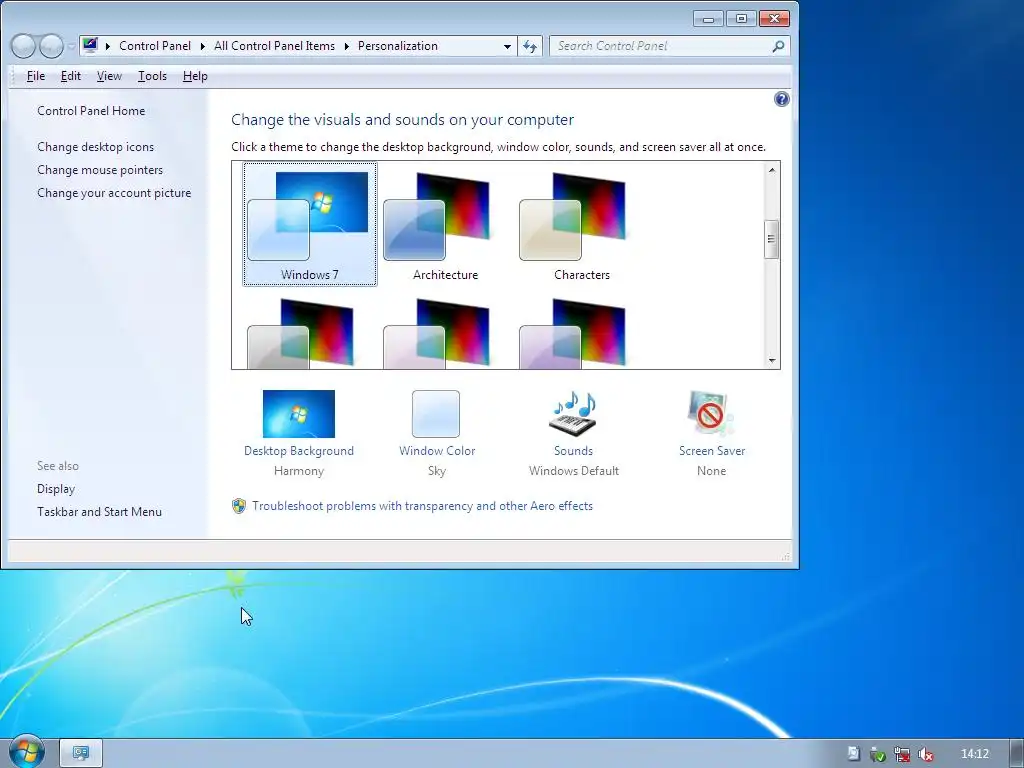
Task: Click the Show desktop button
Action: tap(1016, 754)
